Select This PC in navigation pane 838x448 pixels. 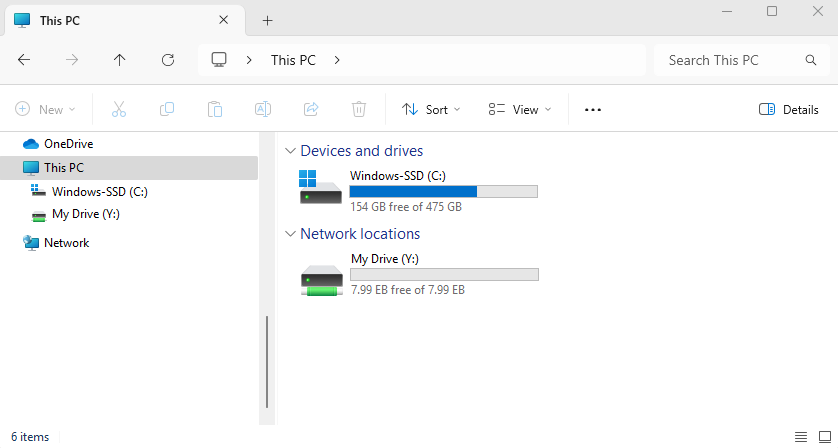click(129, 168)
